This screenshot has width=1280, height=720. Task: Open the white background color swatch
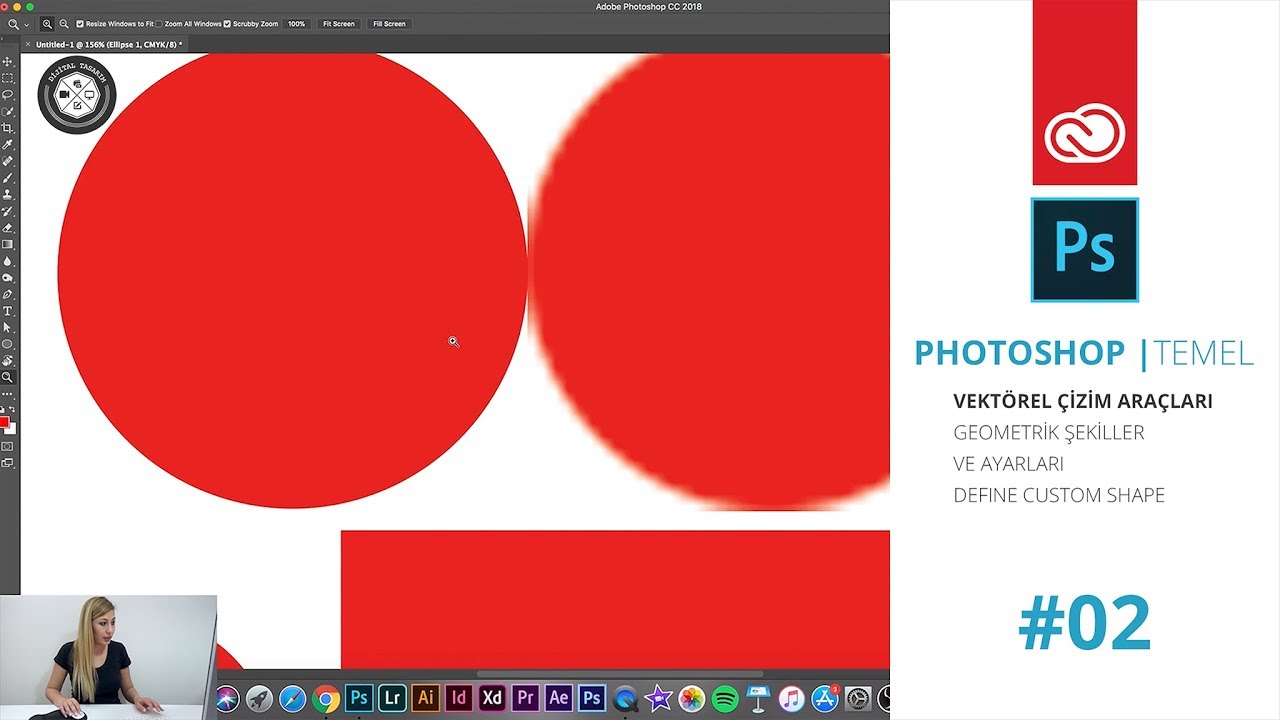(12, 429)
